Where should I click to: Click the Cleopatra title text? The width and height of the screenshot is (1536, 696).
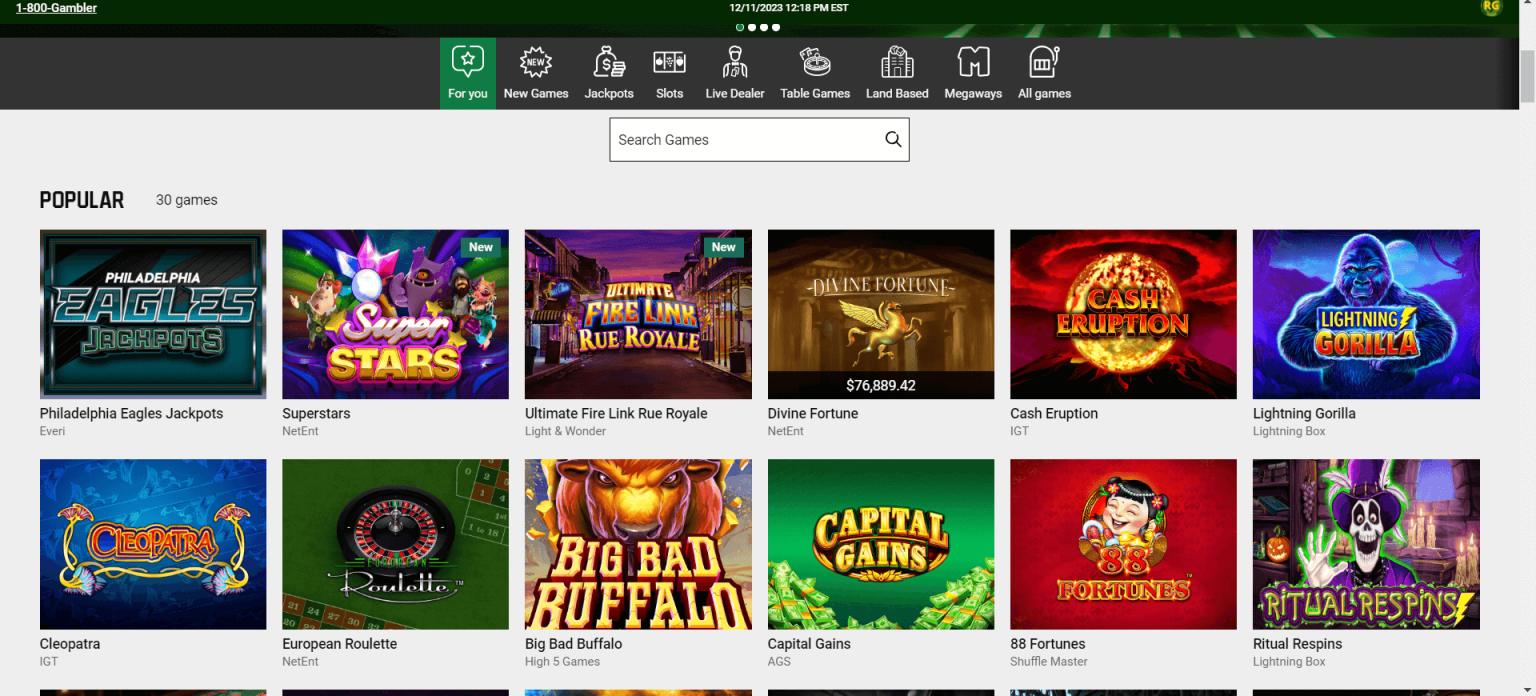pos(70,644)
